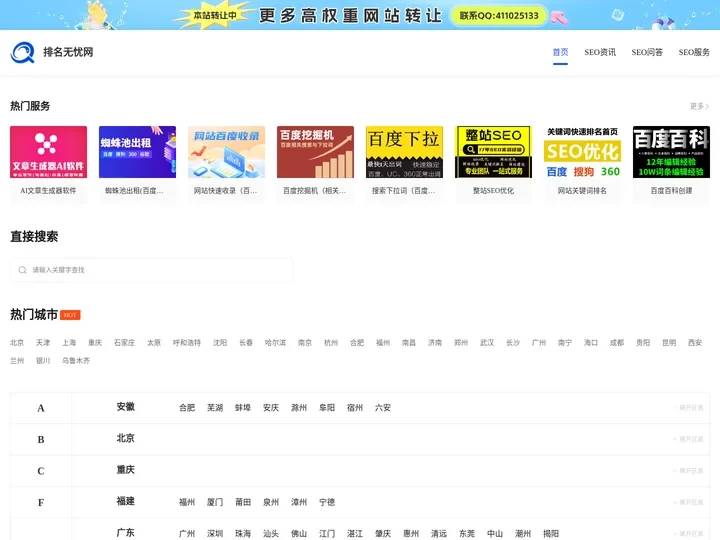Open the 首页 tab

tap(560, 52)
